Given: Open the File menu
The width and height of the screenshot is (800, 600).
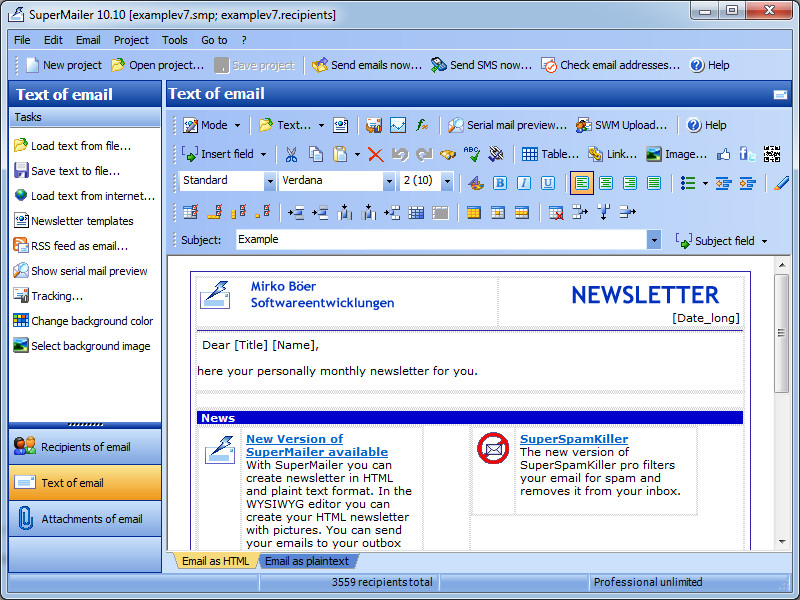Looking at the screenshot, I should point(22,40).
